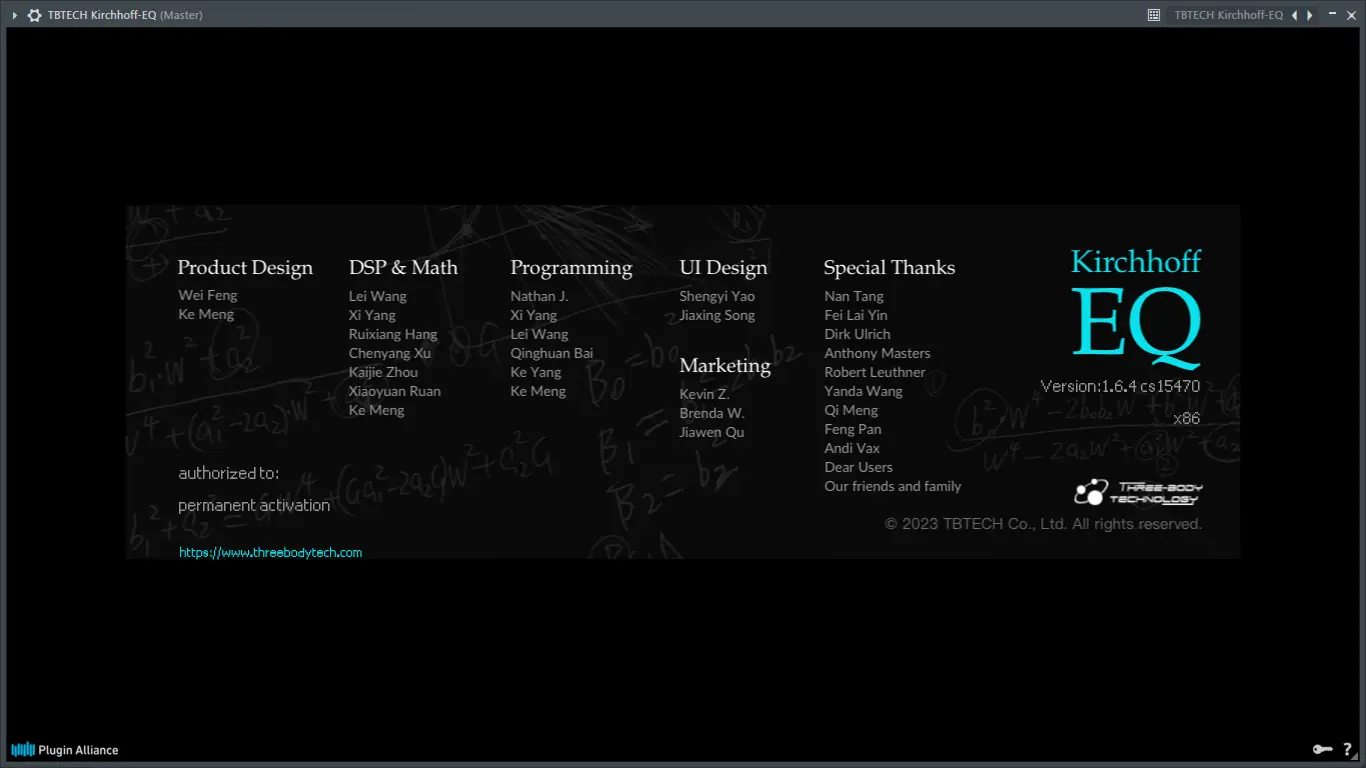Image resolution: width=1366 pixels, height=768 pixels.
Task: Open detailed settings via the gear icon
Action: [x=34, y=15]
